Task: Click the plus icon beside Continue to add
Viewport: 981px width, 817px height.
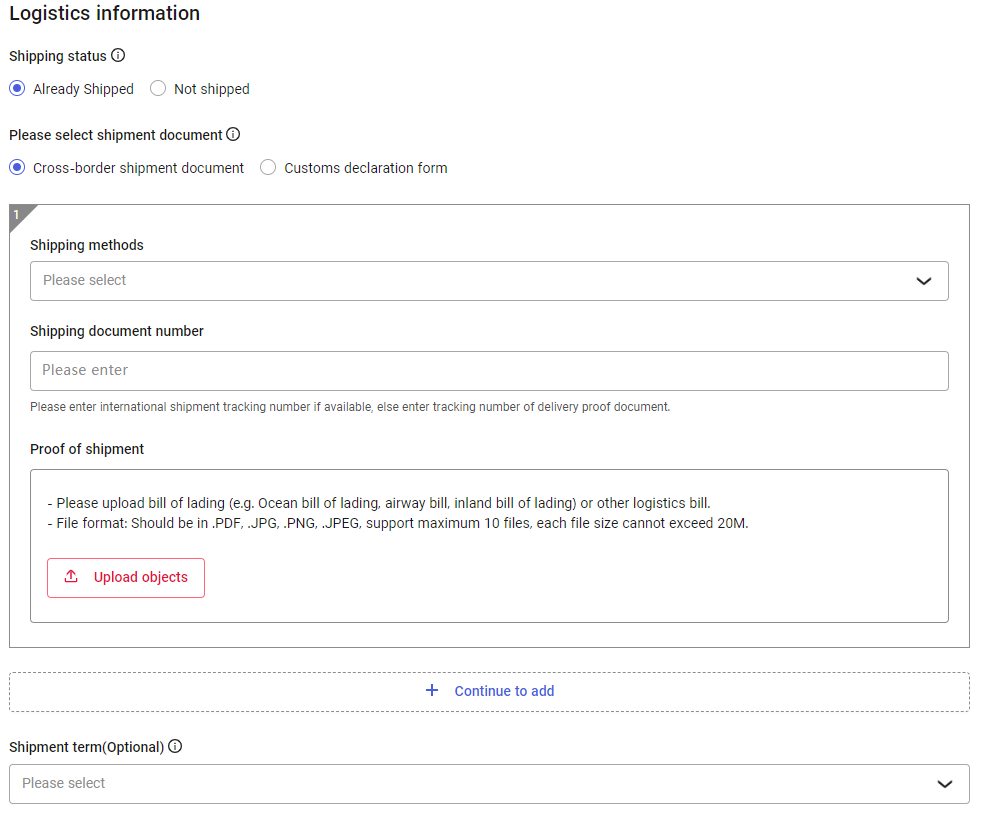Action: pyautogui.click(x=432, y=690)
